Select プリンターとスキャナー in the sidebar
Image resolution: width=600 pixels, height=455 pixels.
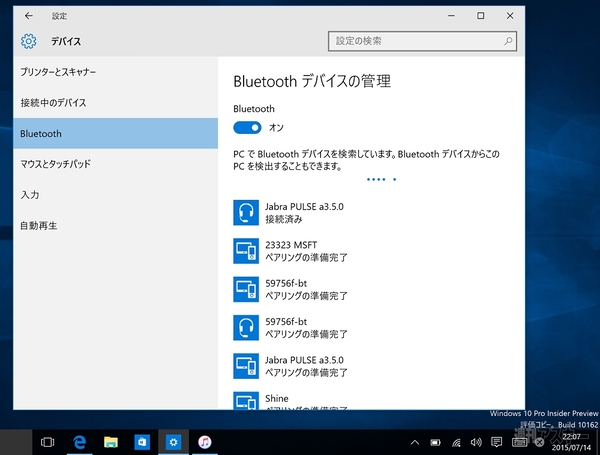click(116, 72)
